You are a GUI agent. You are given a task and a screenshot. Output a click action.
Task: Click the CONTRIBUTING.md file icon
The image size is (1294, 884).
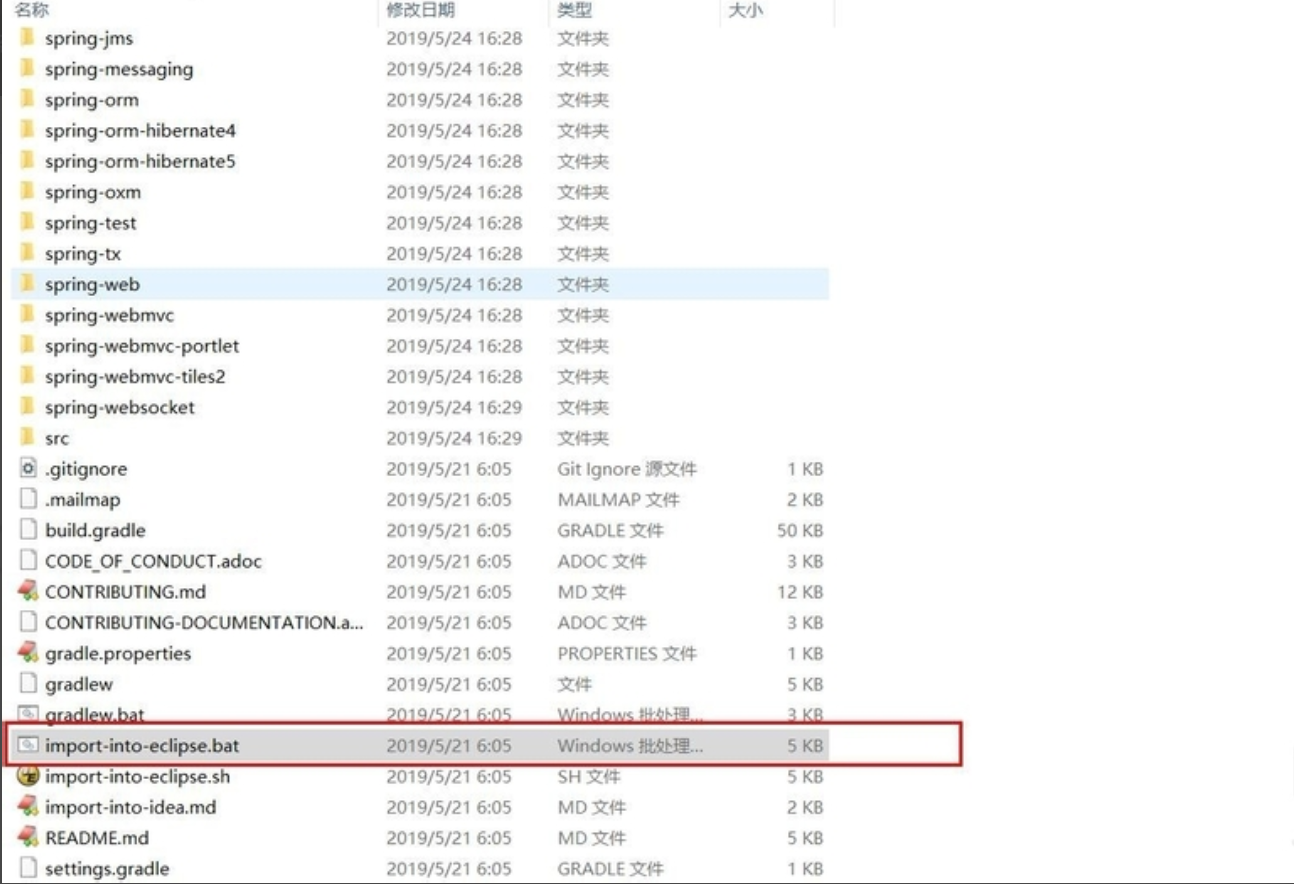[28, 591]
